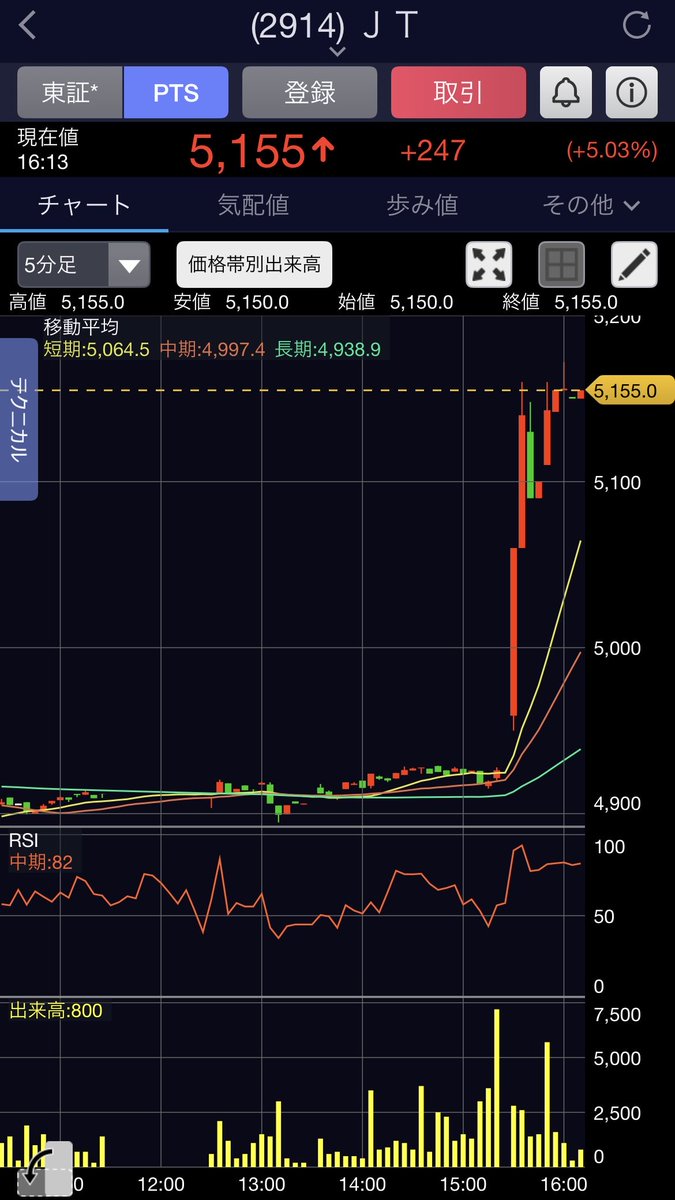Refresh the stock quote data
The height and width of the screenshot is (1200, 675).
[x=636, y=25]
